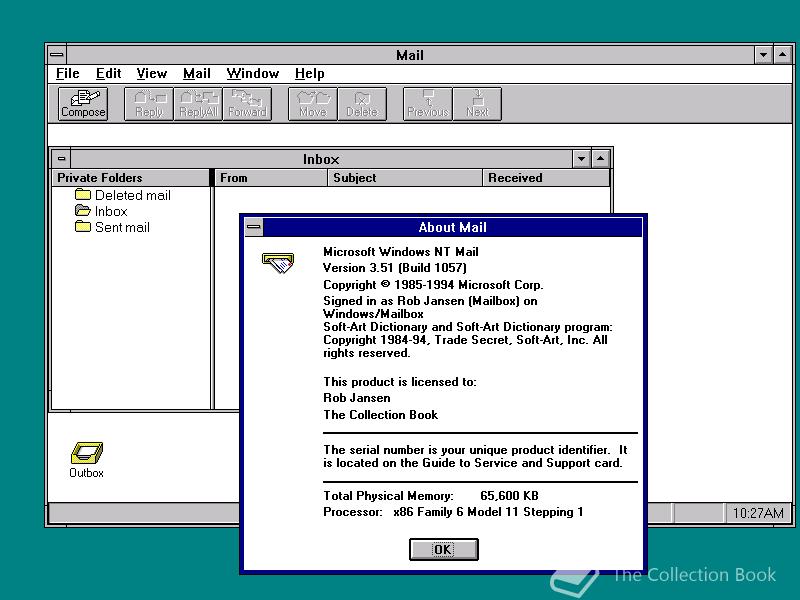Select the Outbox icon
This screenshot has width=800, height=600.
(86, 460)
